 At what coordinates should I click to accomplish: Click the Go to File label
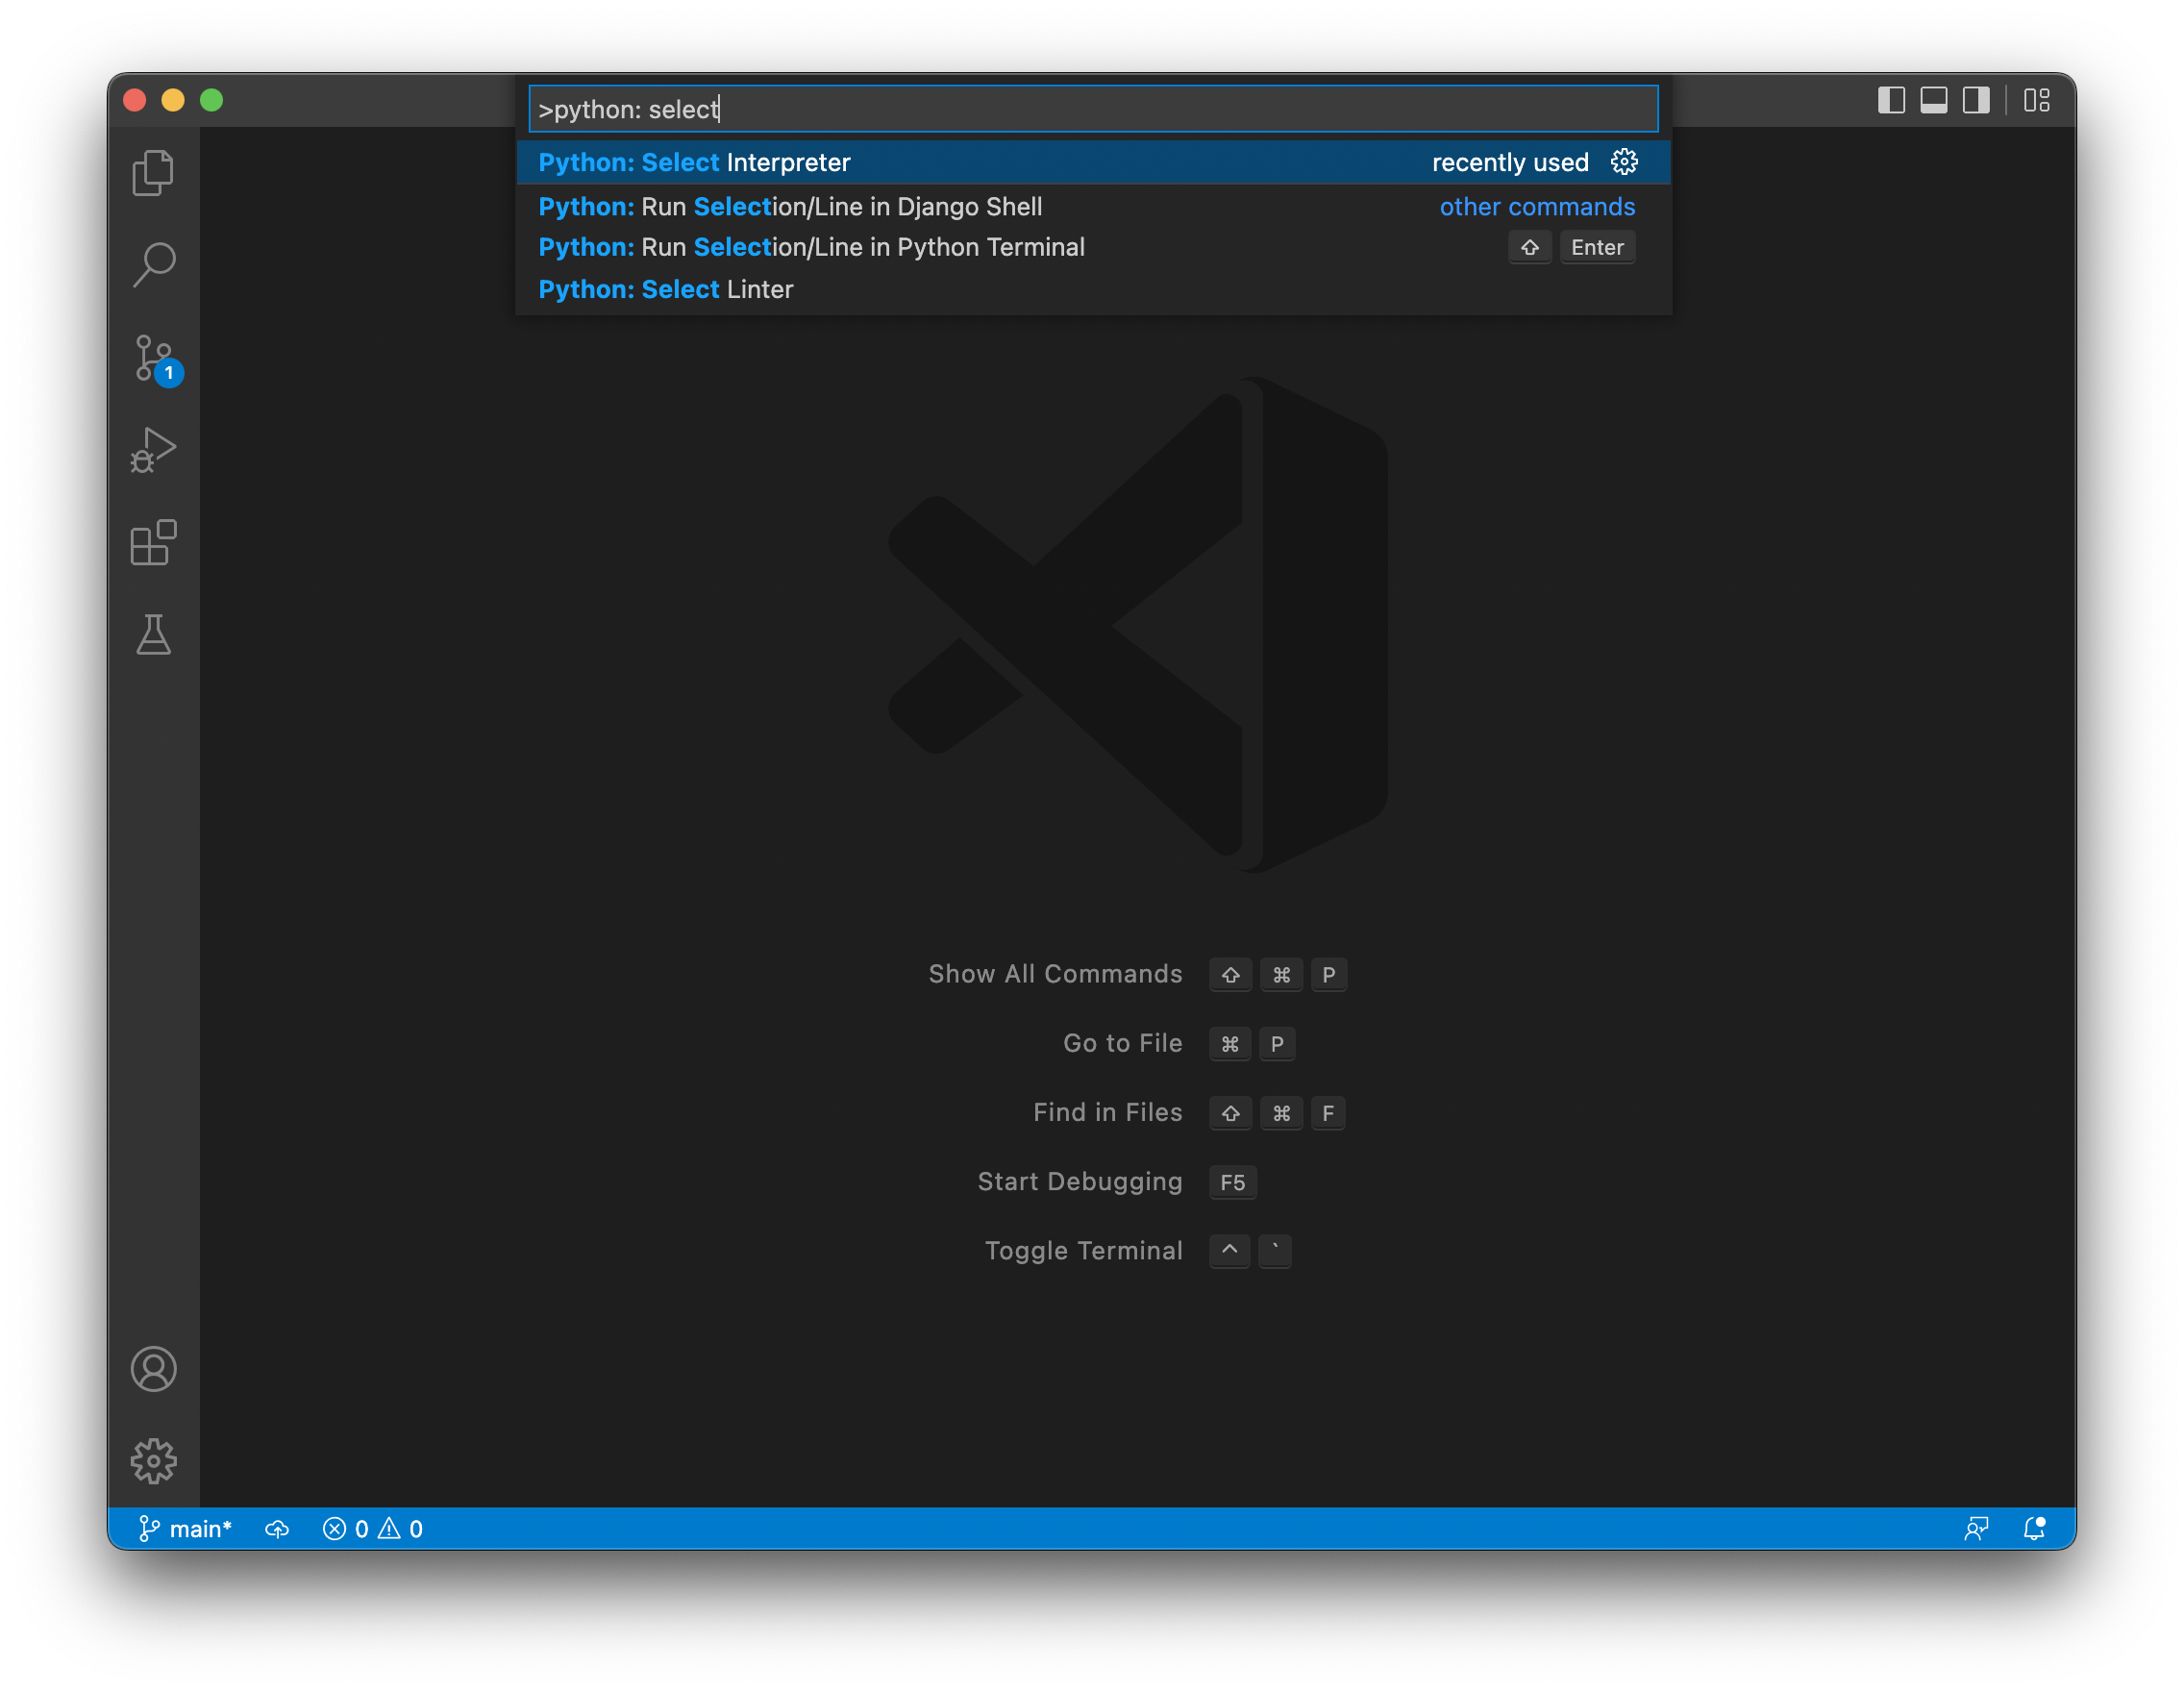click(x=1122, y=1043)
